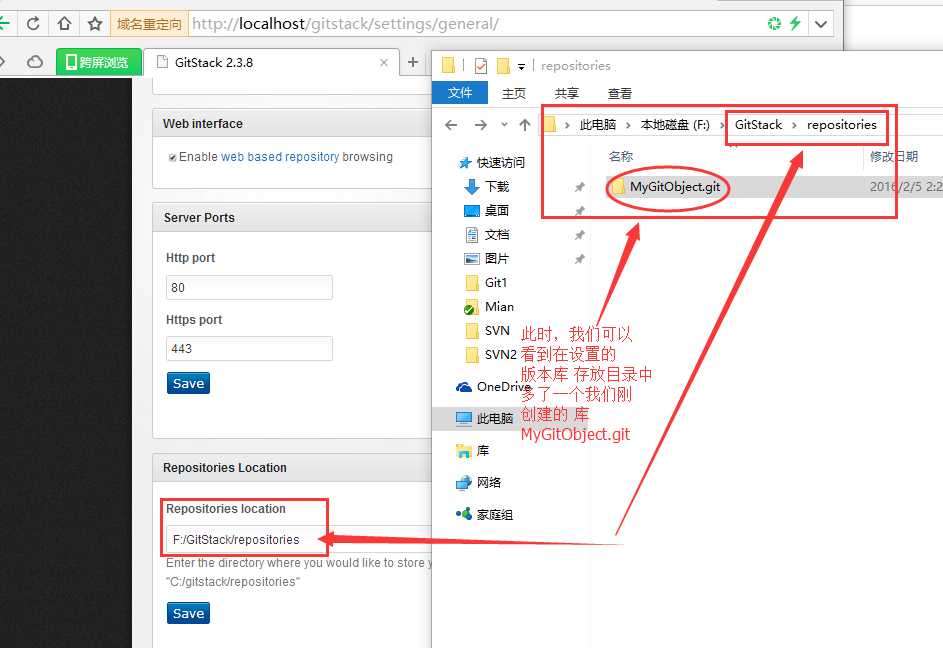The height and width of the screenshot is (648, 943).
Task: Select the MyGitObject.git folder
Action: (674, 187)
